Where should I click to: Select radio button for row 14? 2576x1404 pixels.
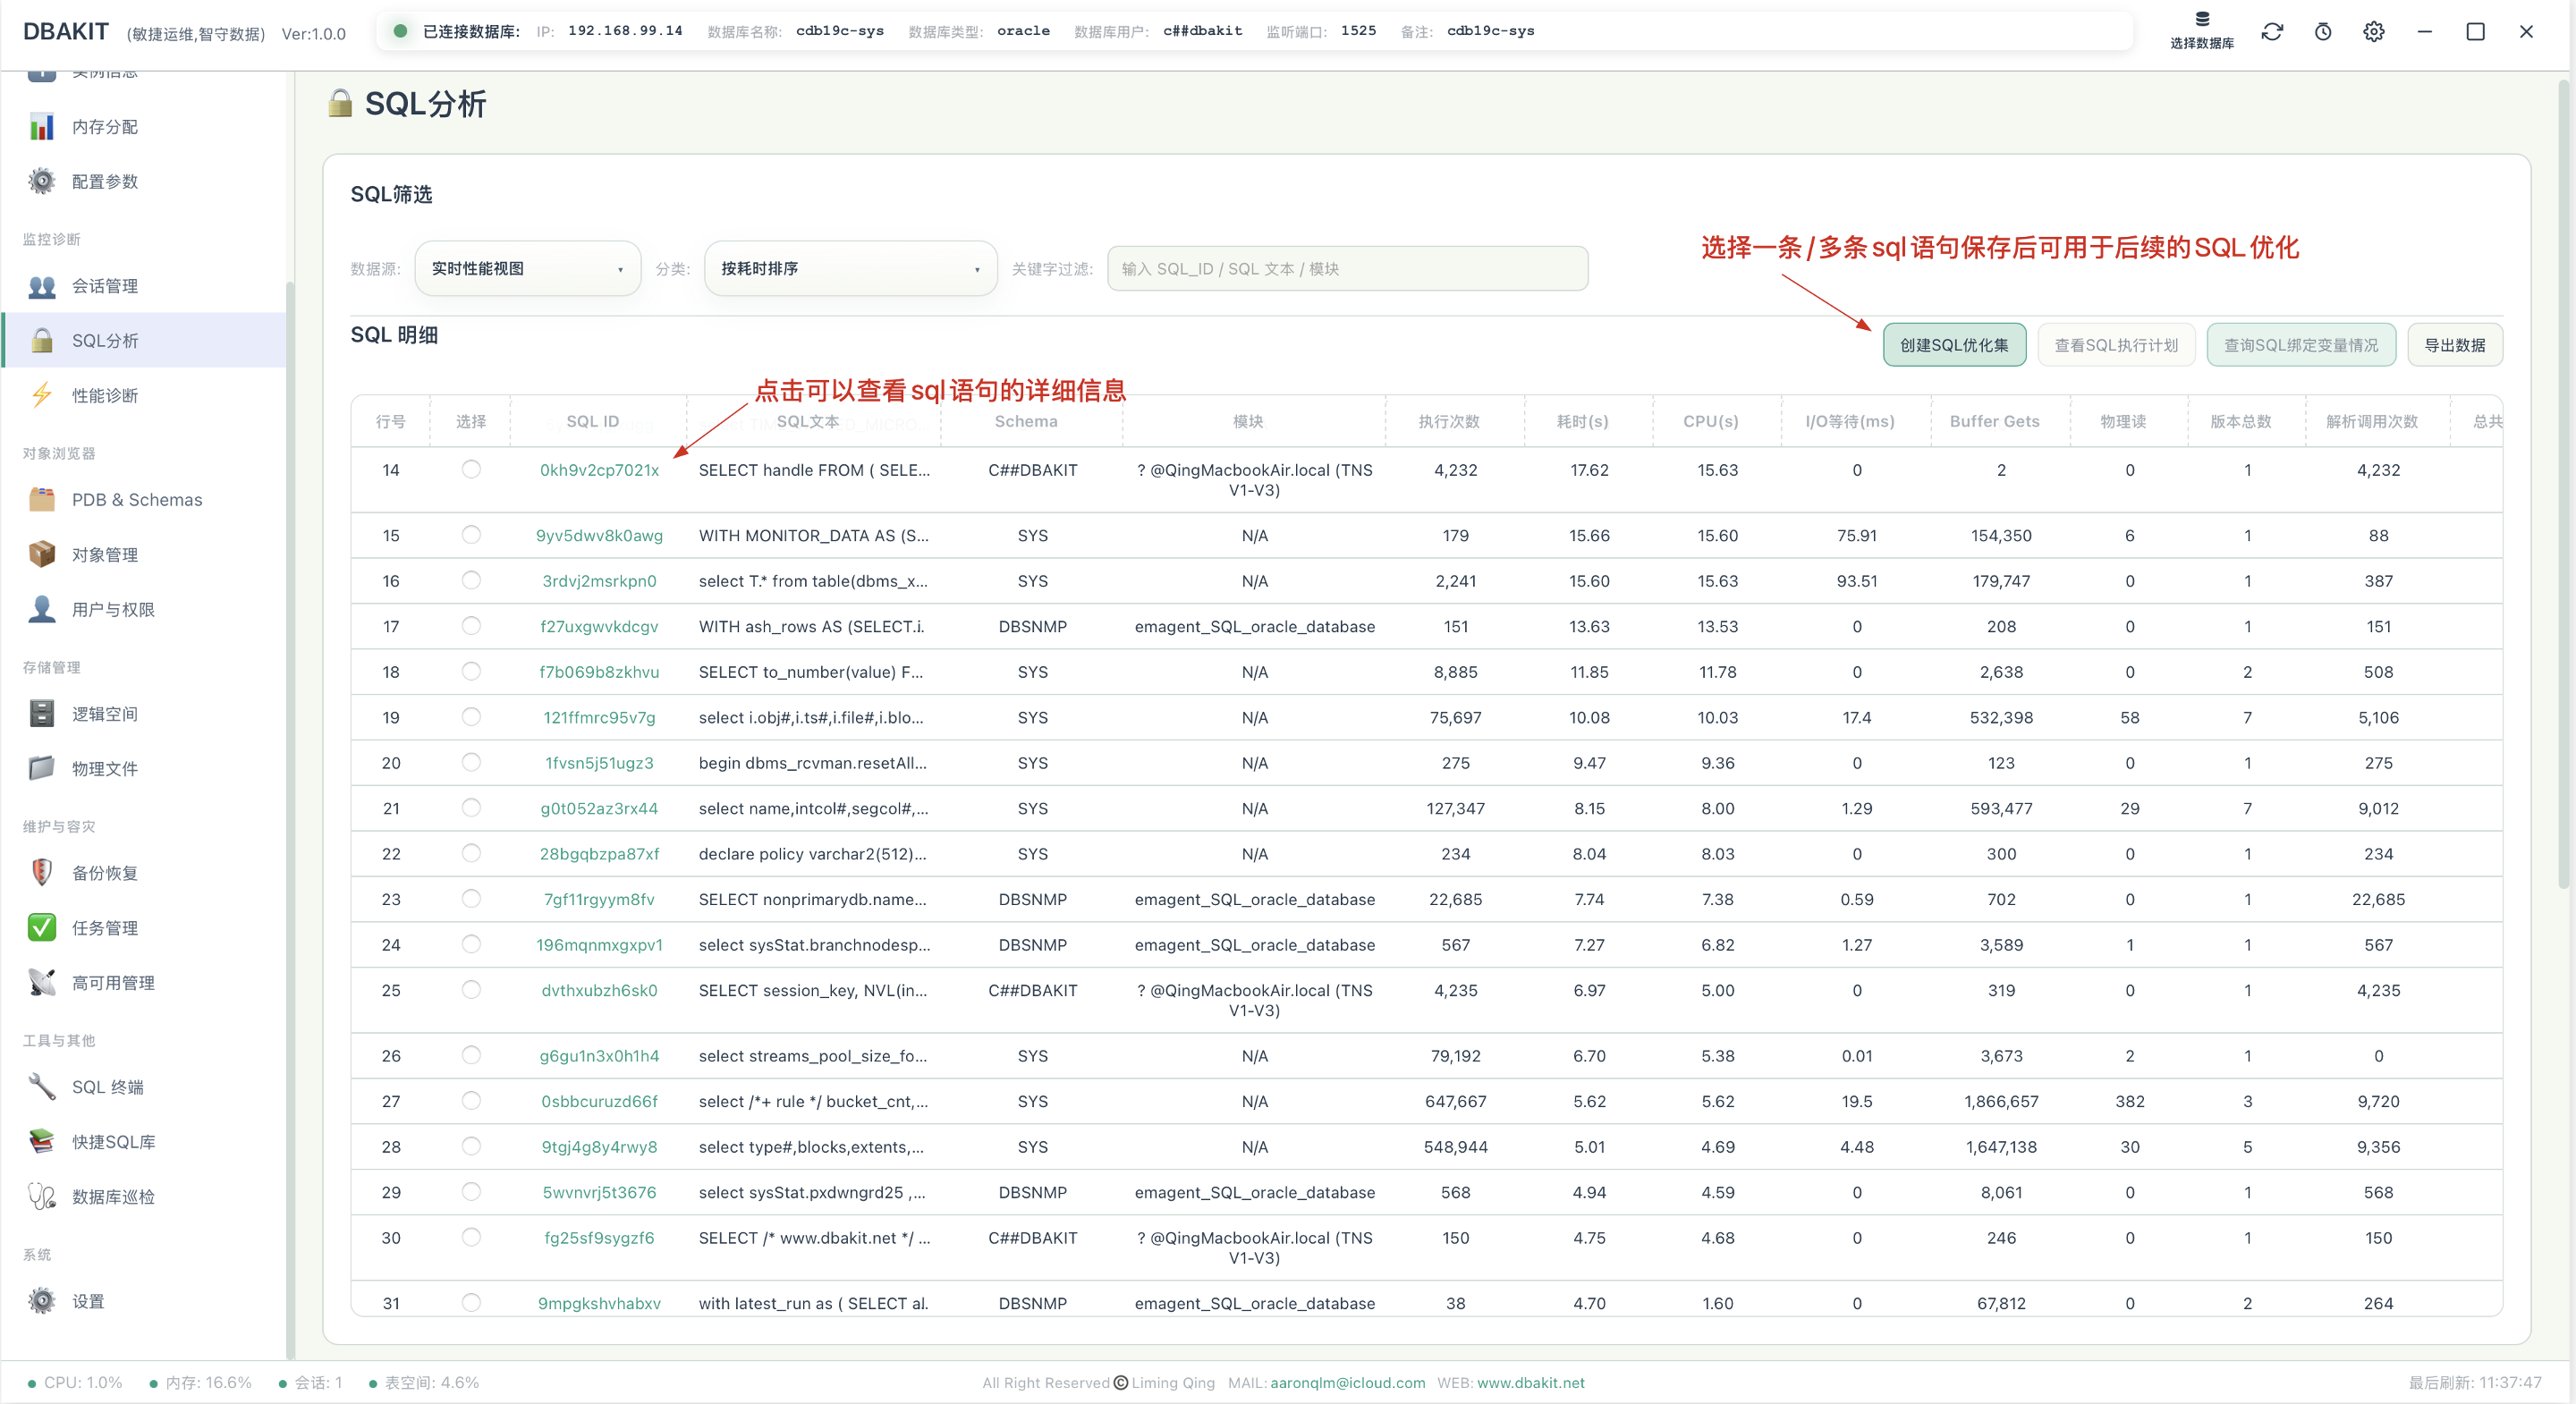click(x=471, y=469)
